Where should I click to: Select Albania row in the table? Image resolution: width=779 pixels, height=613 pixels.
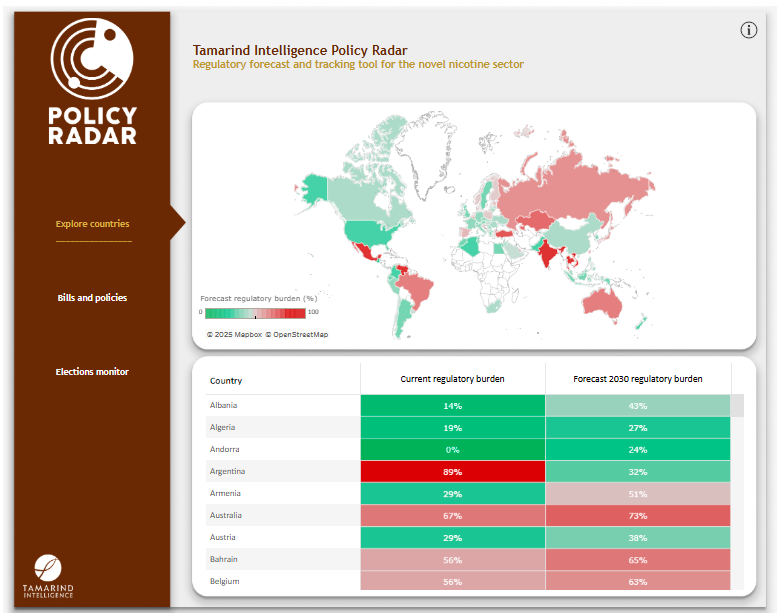[x=224, y=405]
